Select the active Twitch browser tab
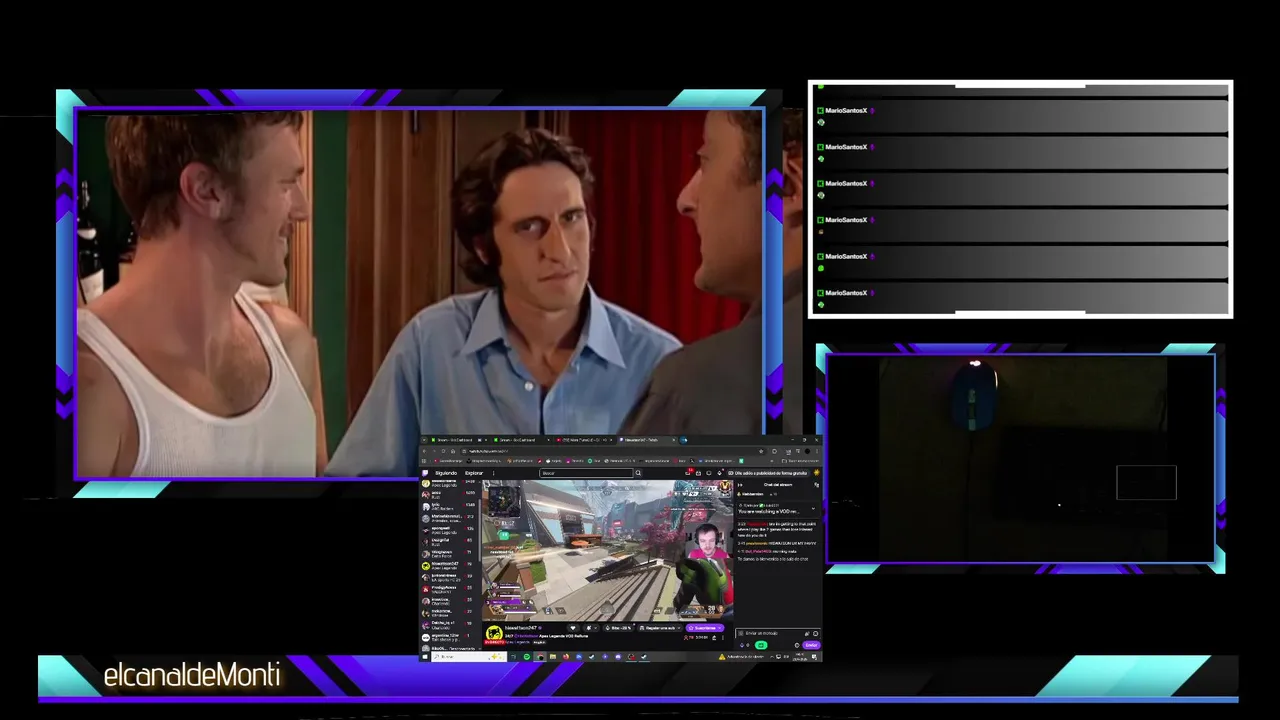This screenshot has width=1280, height=720. coord(645,440)
